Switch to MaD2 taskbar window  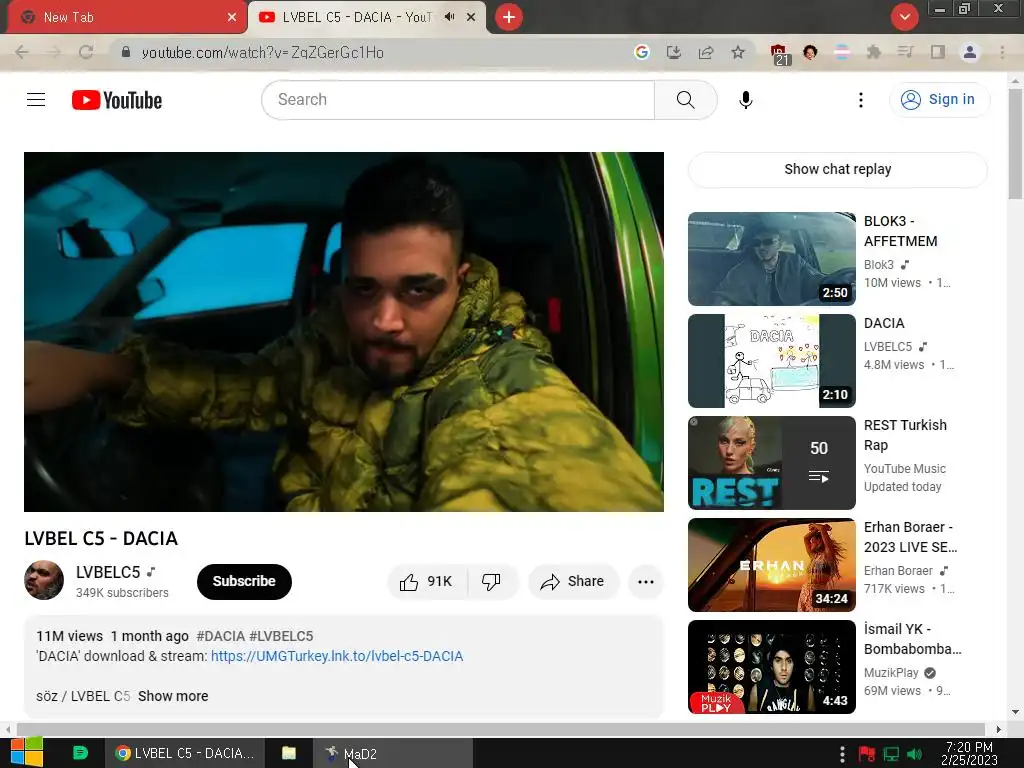[392, 754]
